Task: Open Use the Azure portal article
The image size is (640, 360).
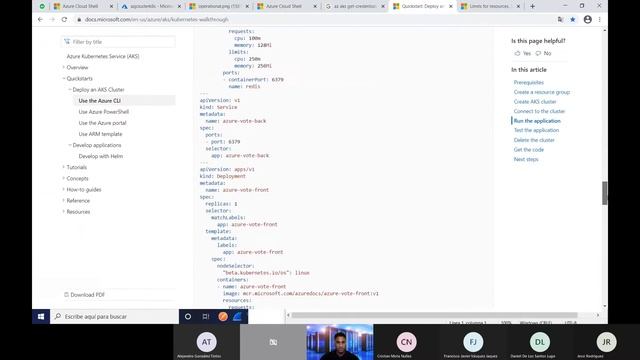Action: click(102, 123)
